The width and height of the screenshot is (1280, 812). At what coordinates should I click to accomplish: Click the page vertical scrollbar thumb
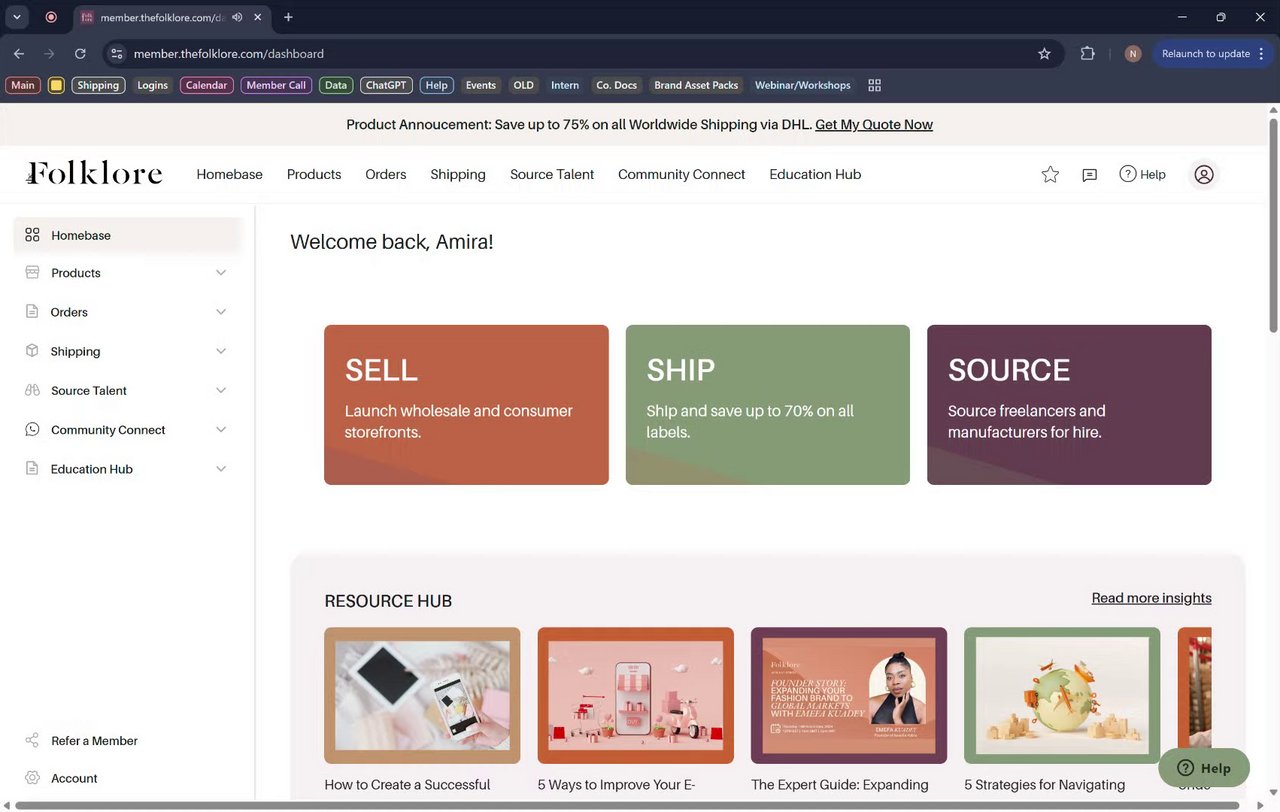pos(1273,225)
